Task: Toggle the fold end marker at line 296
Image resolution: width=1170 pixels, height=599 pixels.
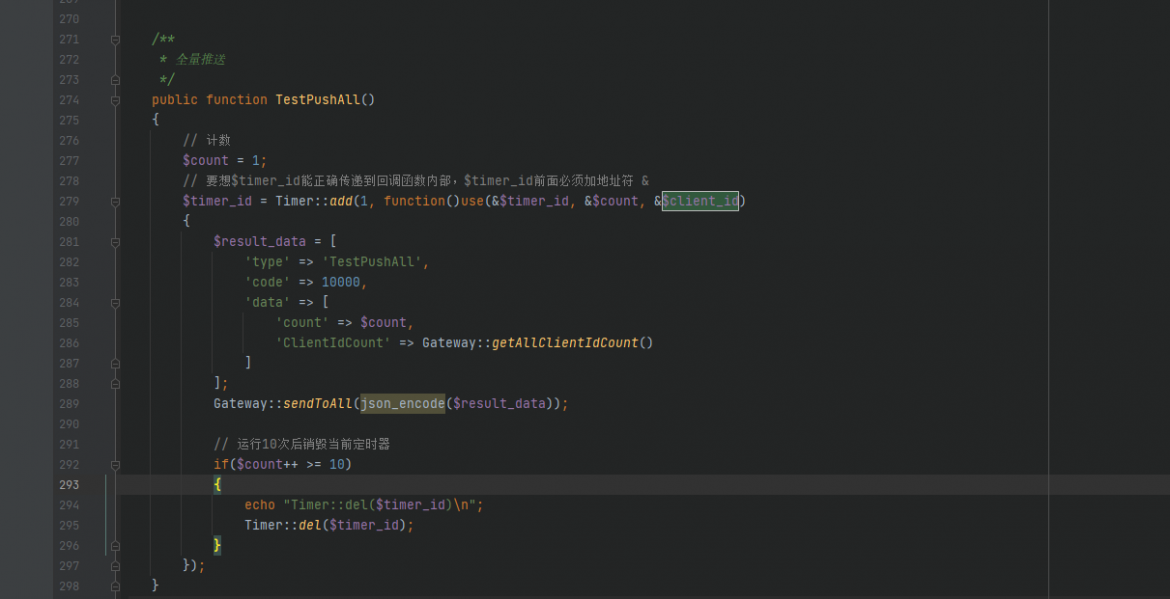Action: 115,545
